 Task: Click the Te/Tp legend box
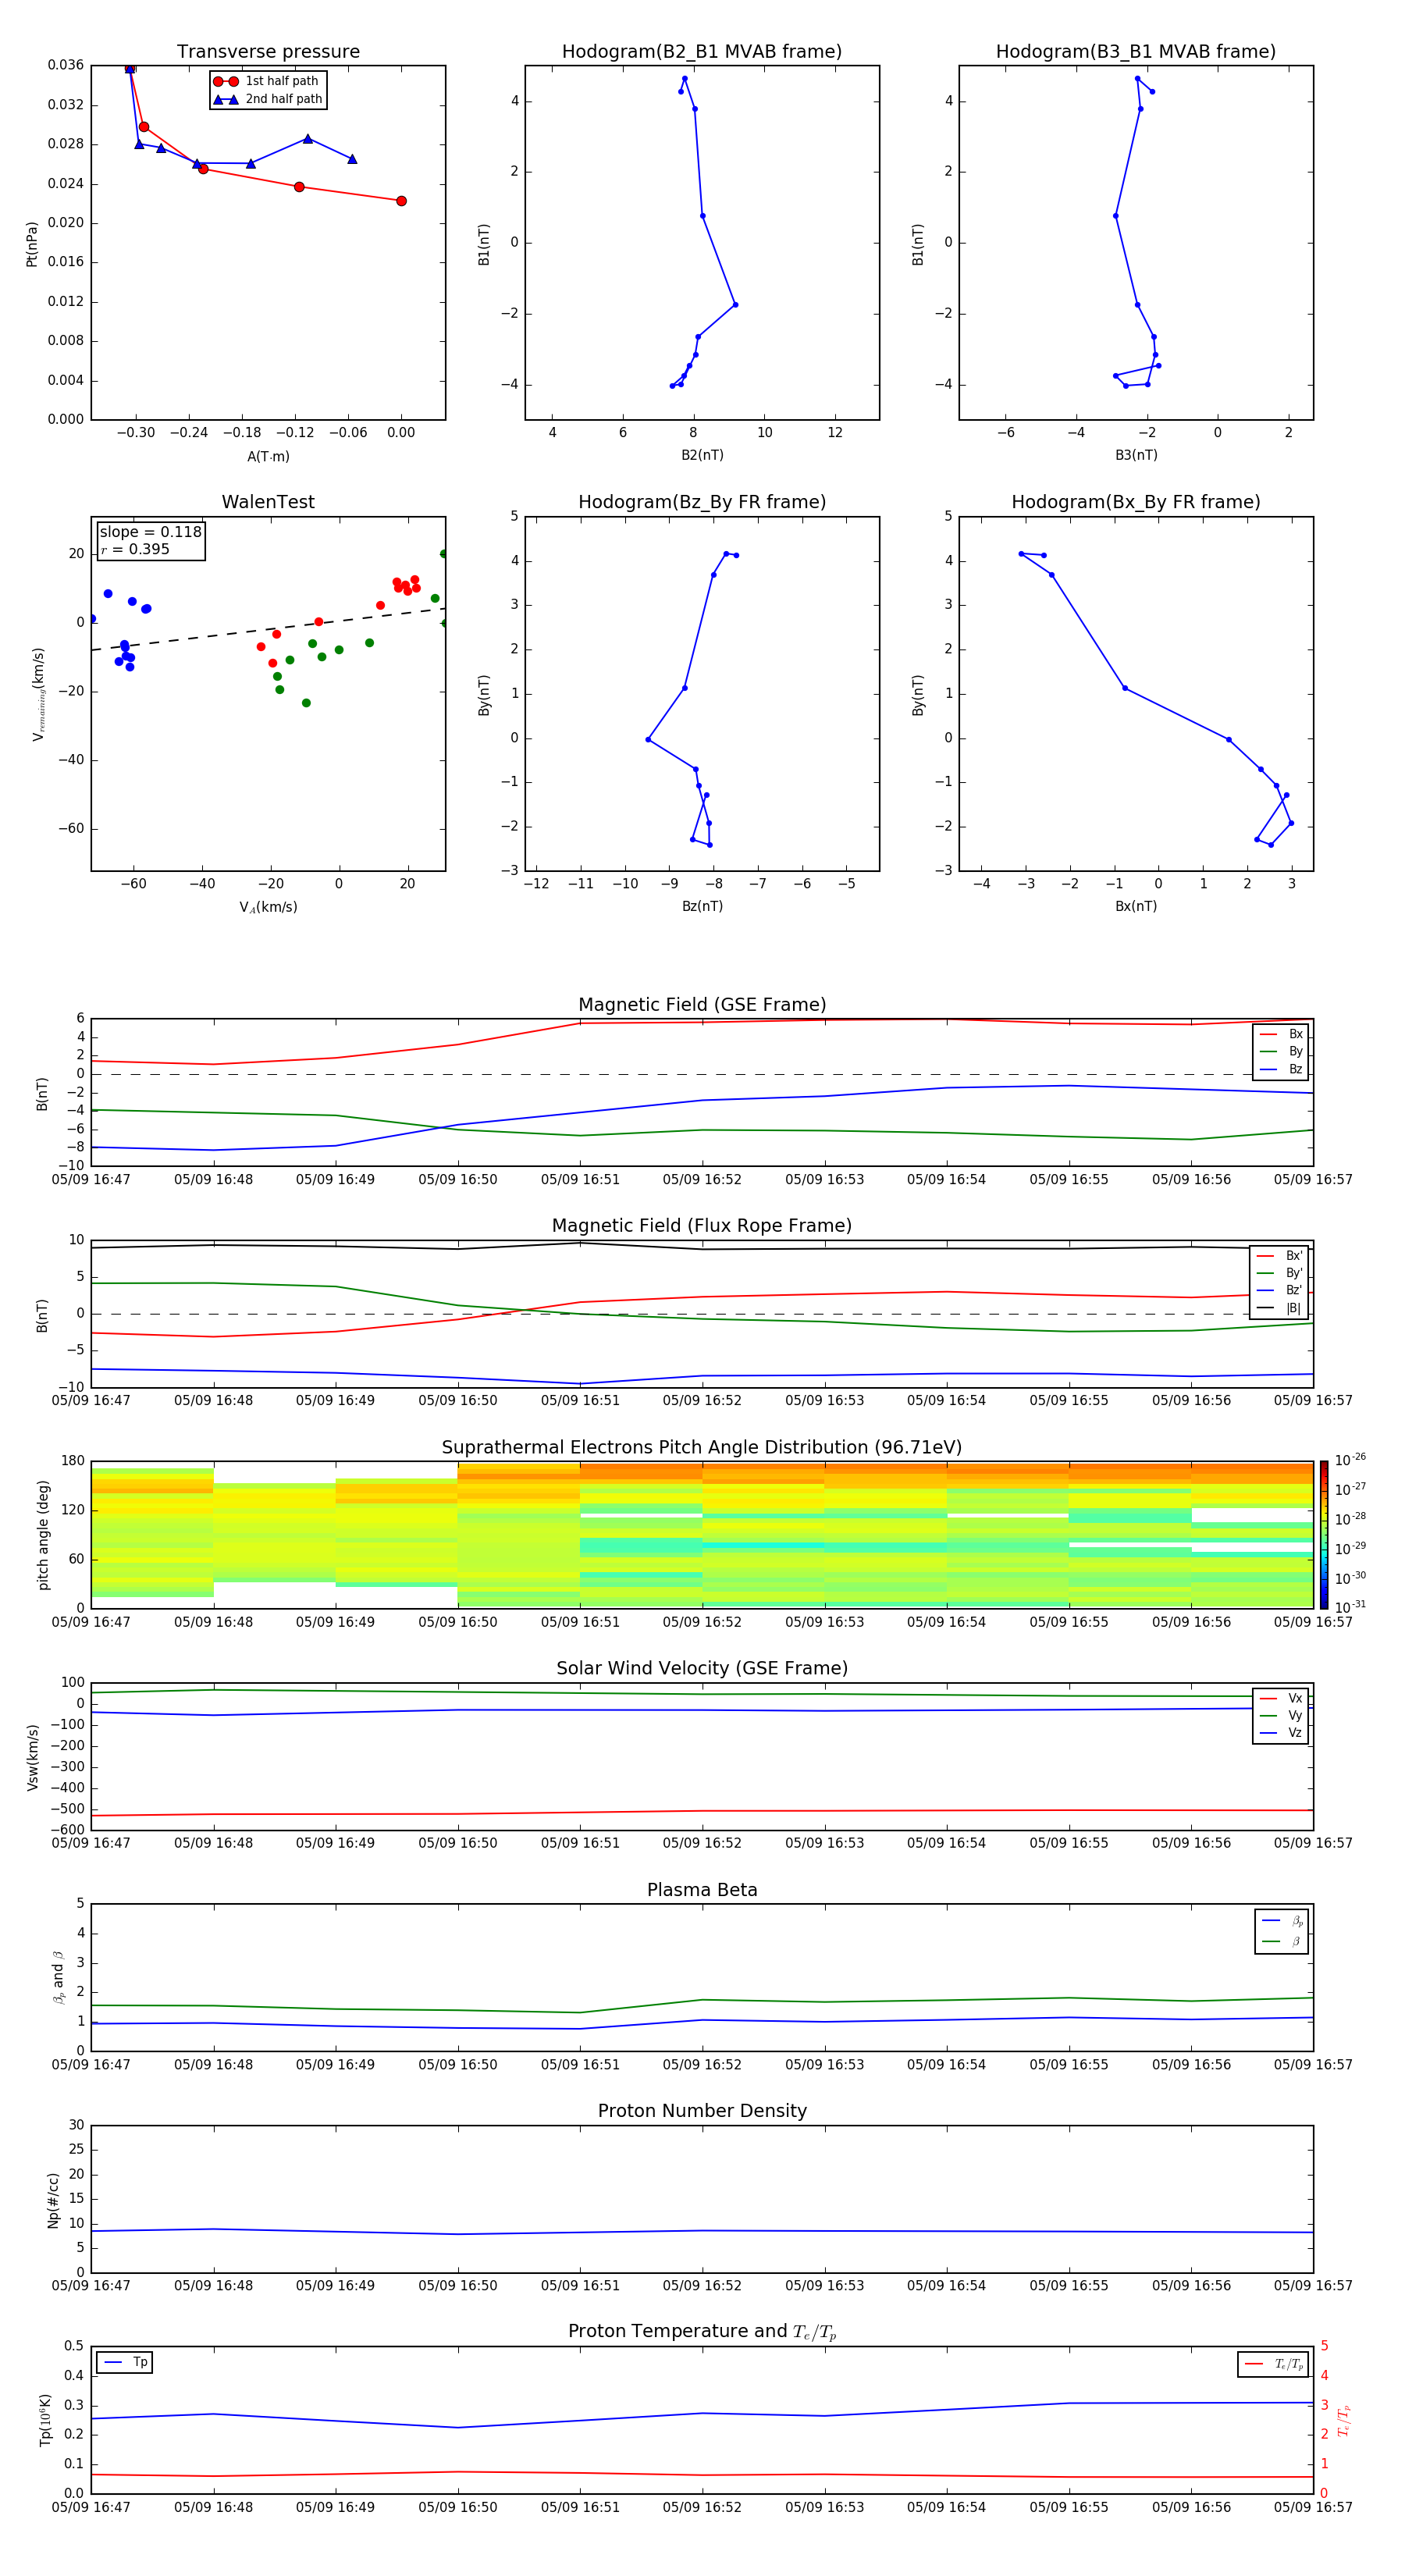(1272, 2365)
